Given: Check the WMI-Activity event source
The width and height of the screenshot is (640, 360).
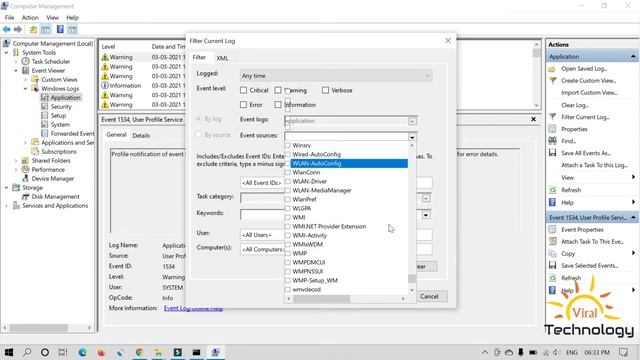Looking at the screenshot, I should 288,236.
